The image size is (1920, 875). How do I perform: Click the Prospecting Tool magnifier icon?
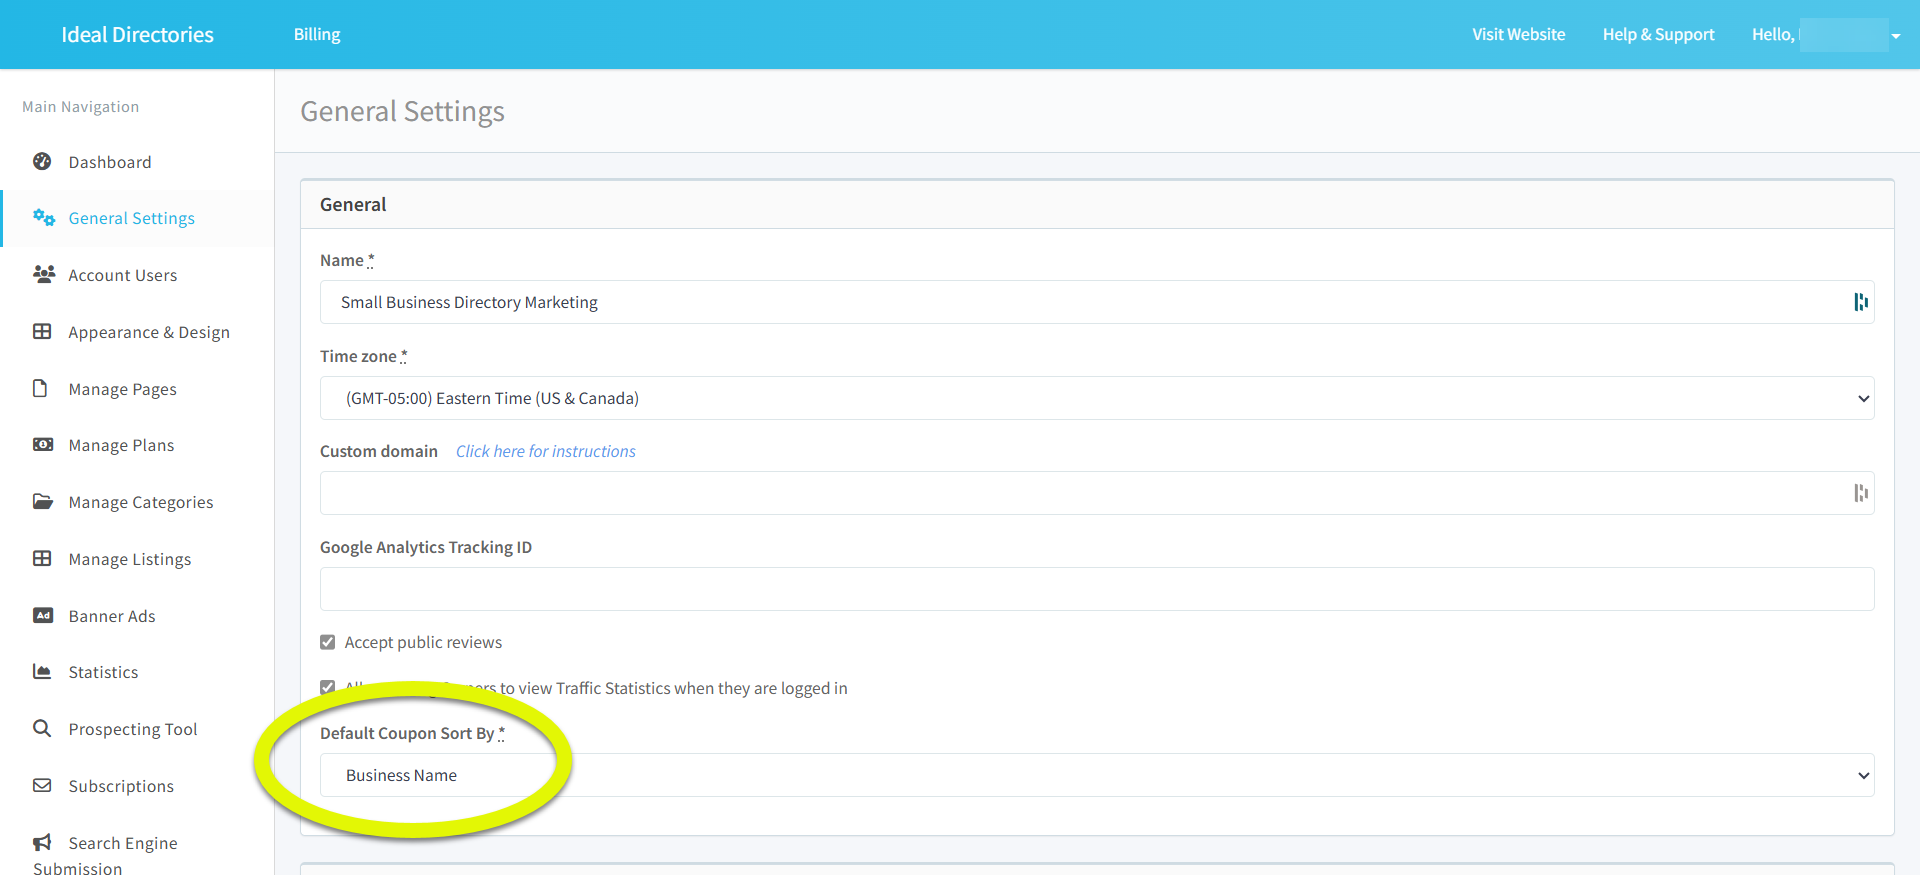coord(42,728)
